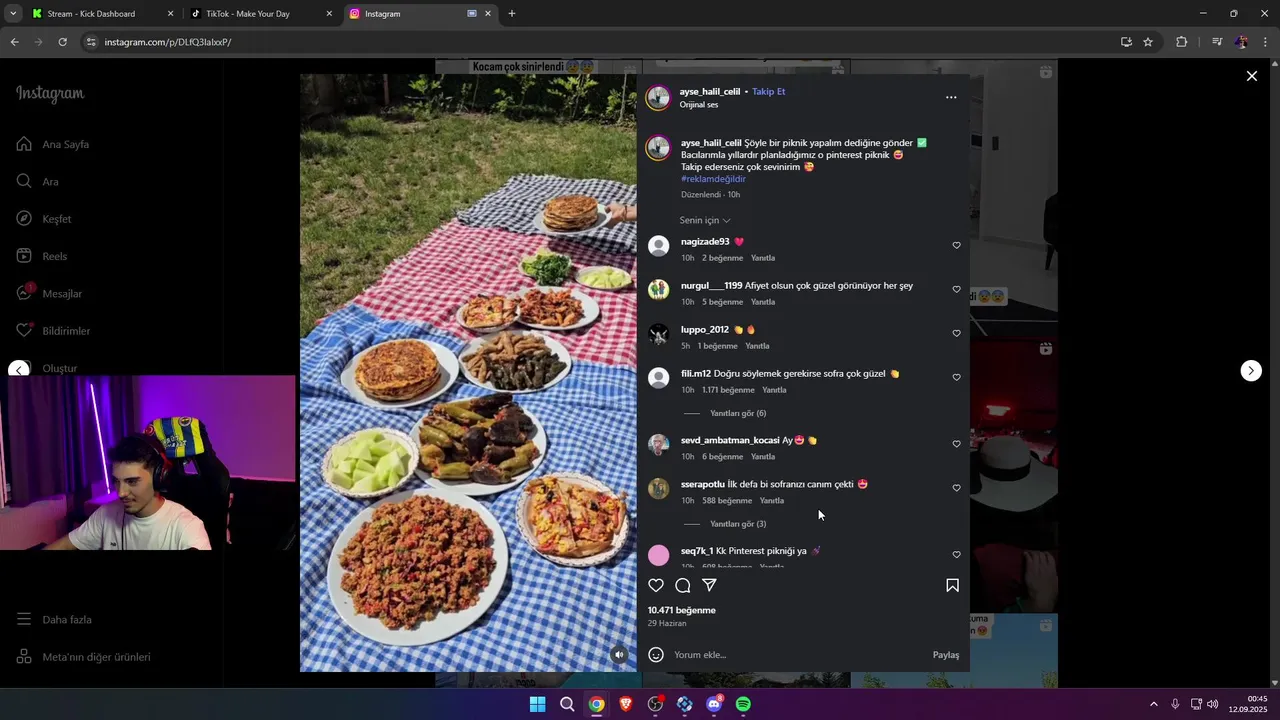The width and height of the screenshot is (1280, 720).
Task: Open Spotify from taskbar
Action: [x=743, y=704]
